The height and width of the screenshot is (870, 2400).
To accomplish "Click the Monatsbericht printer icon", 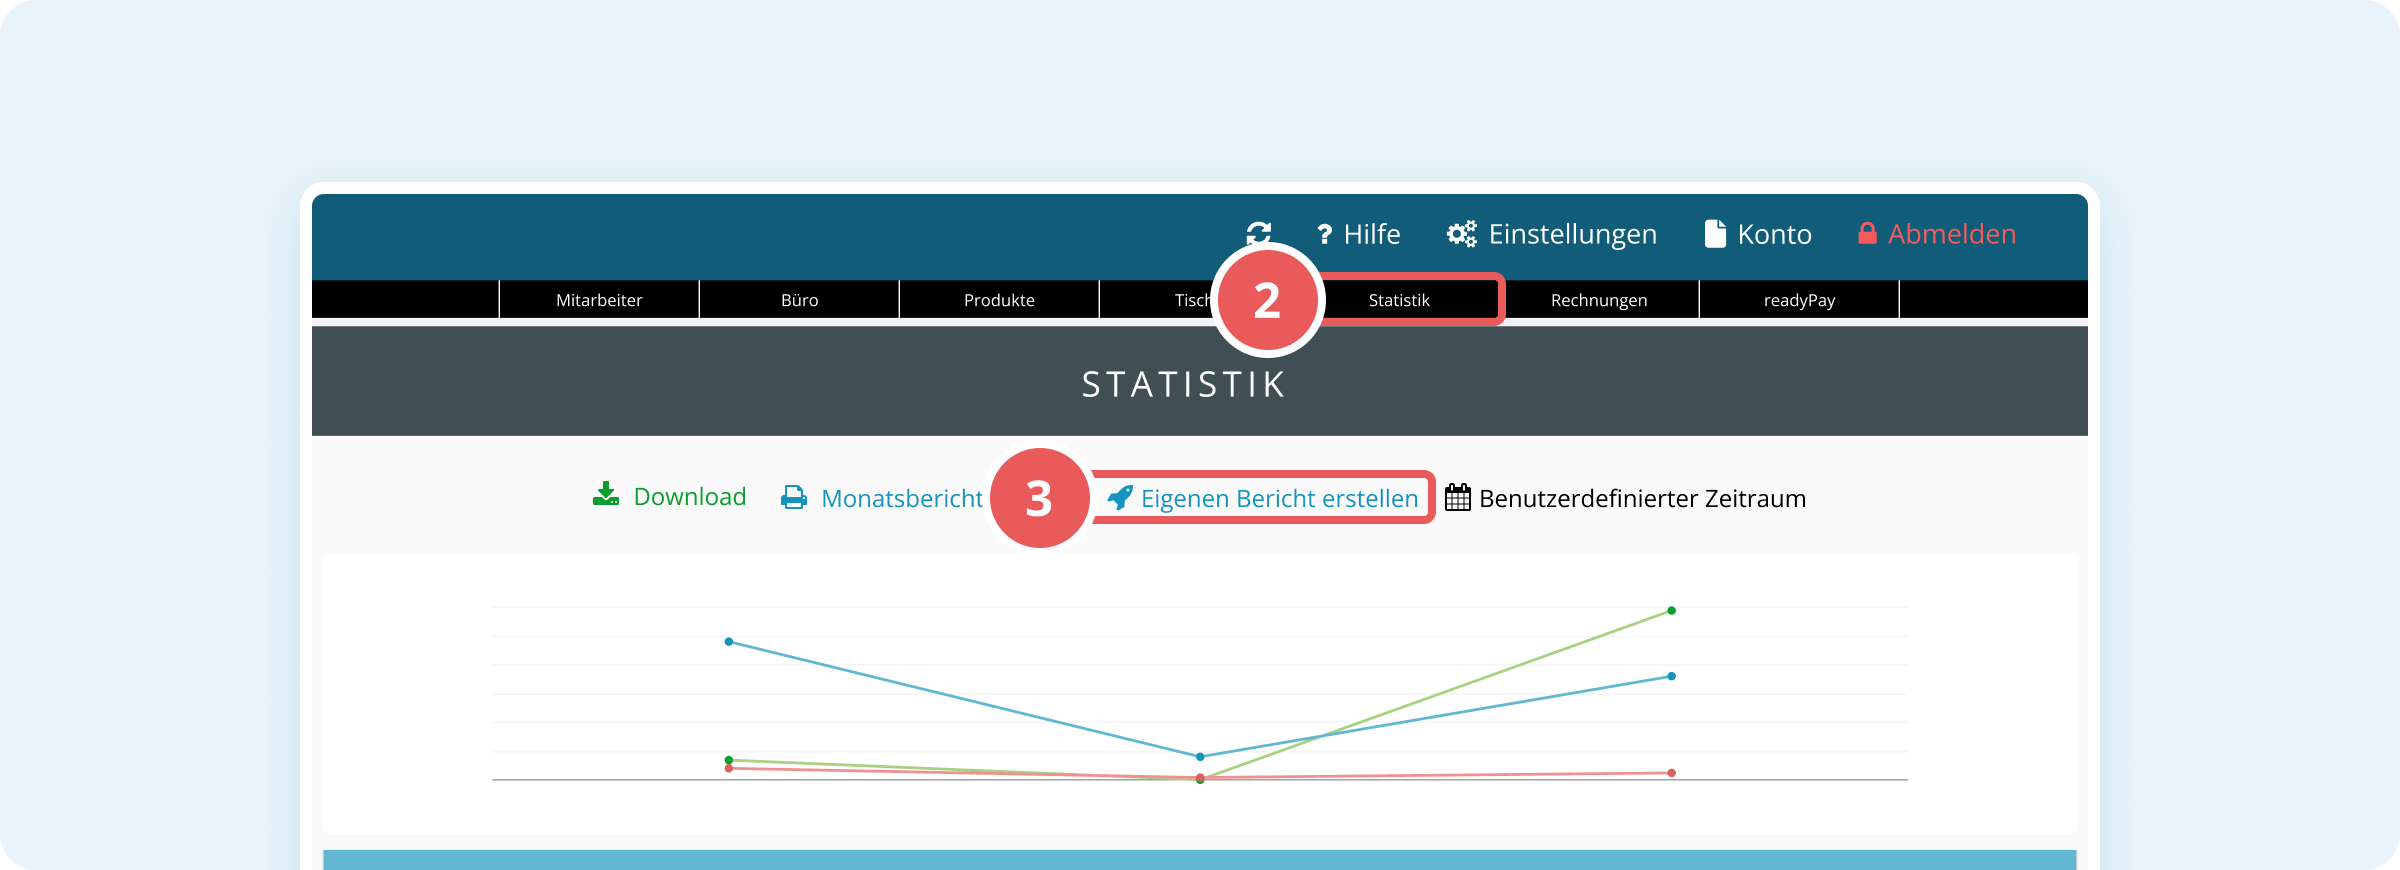I will (x=794, y=497).
